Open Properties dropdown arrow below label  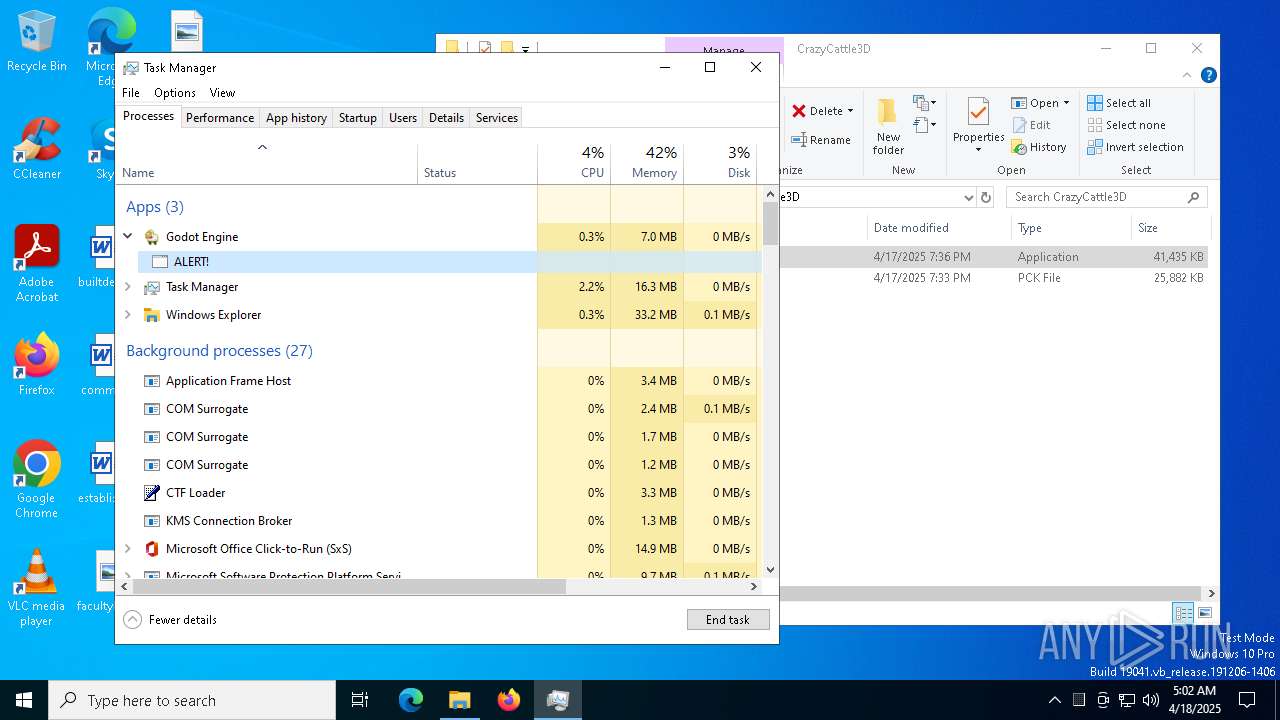point(978,150)
